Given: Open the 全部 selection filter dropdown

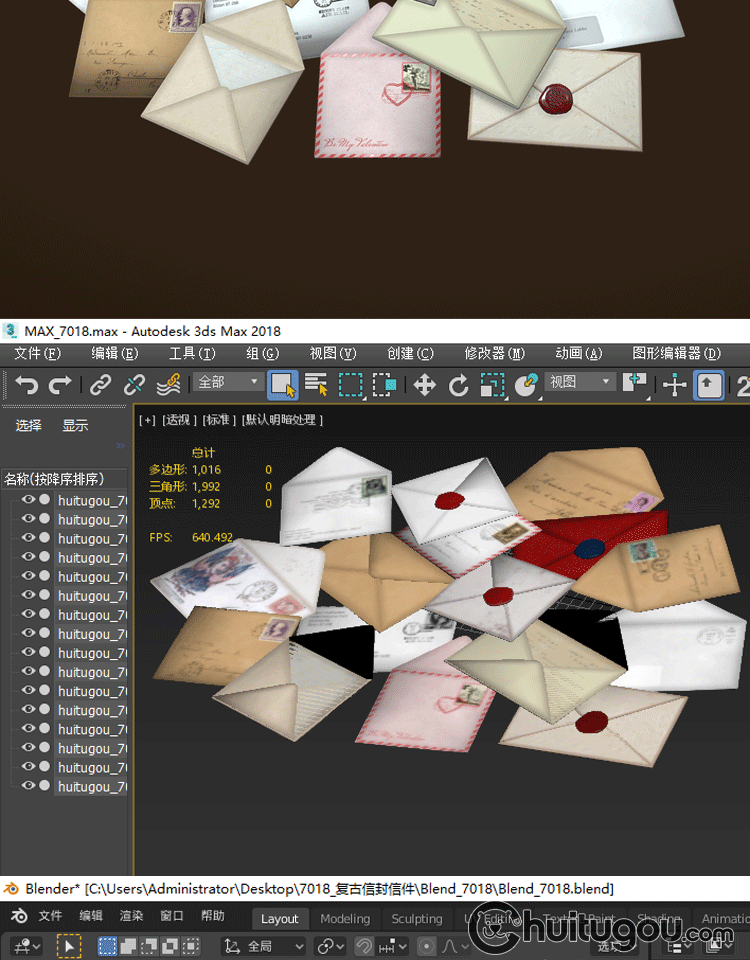Looking at the screenshot, I should pos(229,382).
